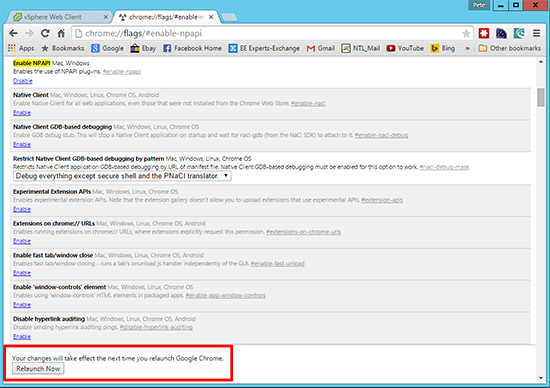This screenshot has height=388, width=550.
Task: Close the chrome://flags tab
Action: (x=211, y=17)
